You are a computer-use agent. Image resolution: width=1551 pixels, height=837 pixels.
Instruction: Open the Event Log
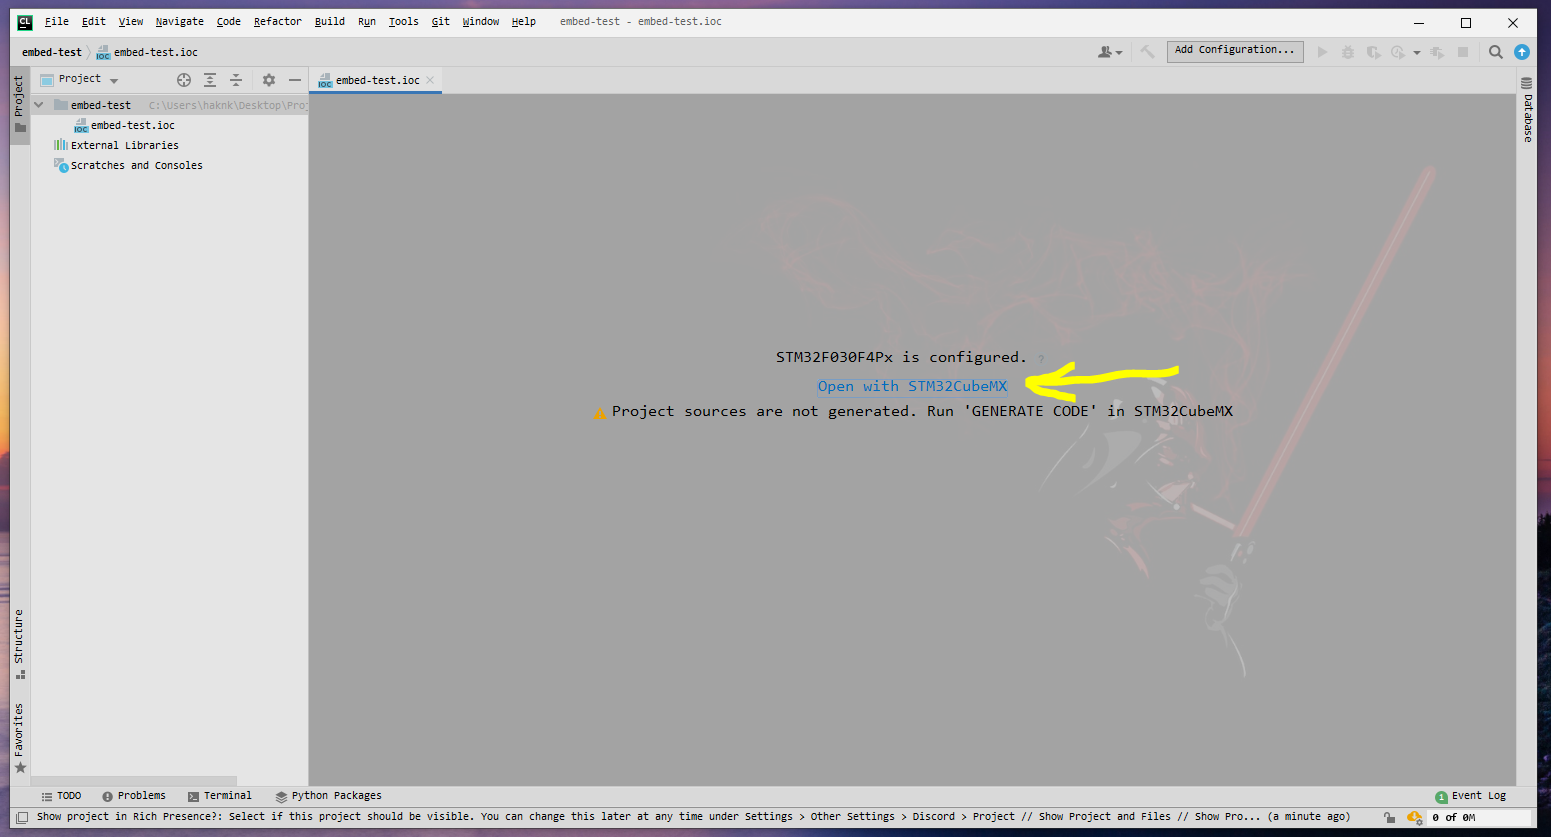(x=1470, y=796)
